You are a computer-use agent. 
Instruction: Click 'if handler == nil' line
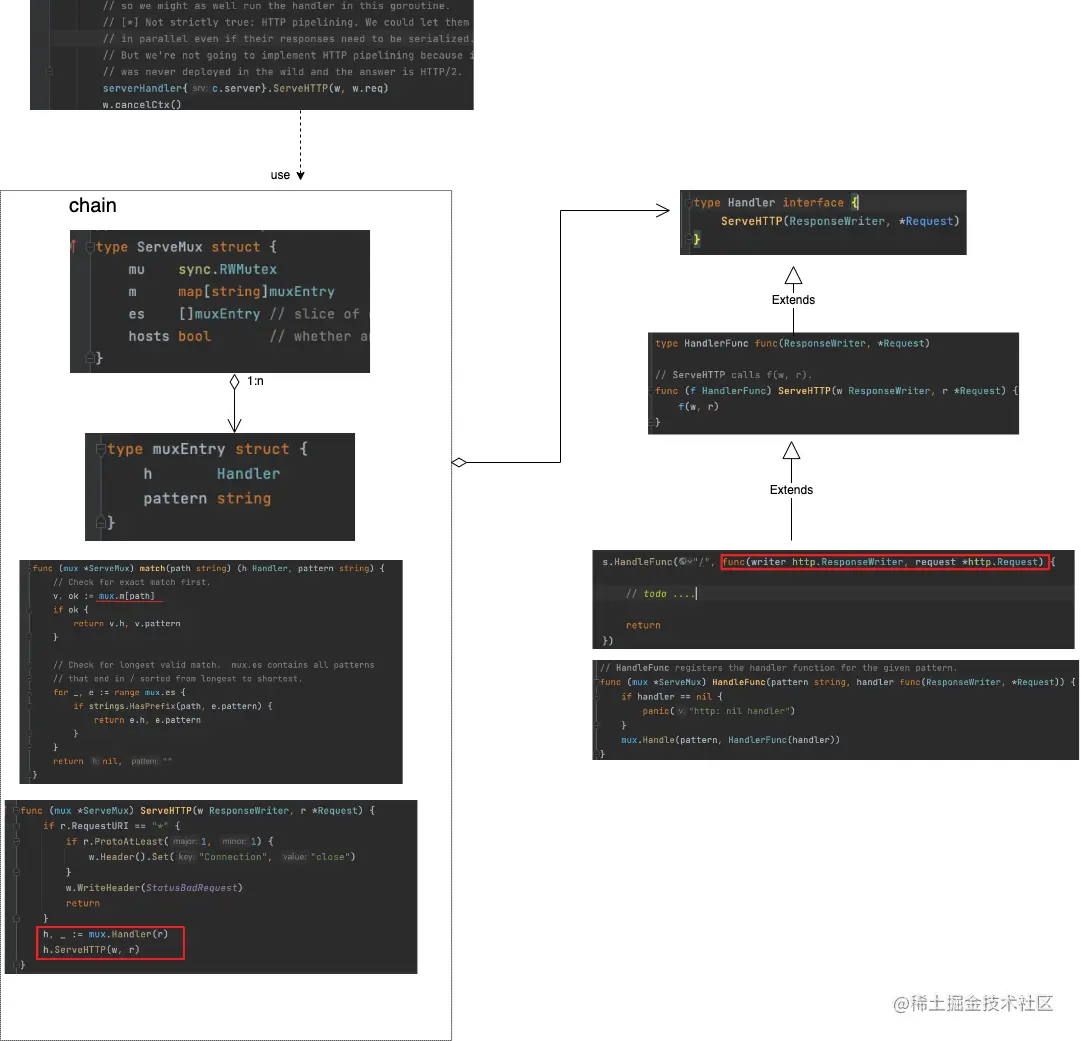[671, 697]
